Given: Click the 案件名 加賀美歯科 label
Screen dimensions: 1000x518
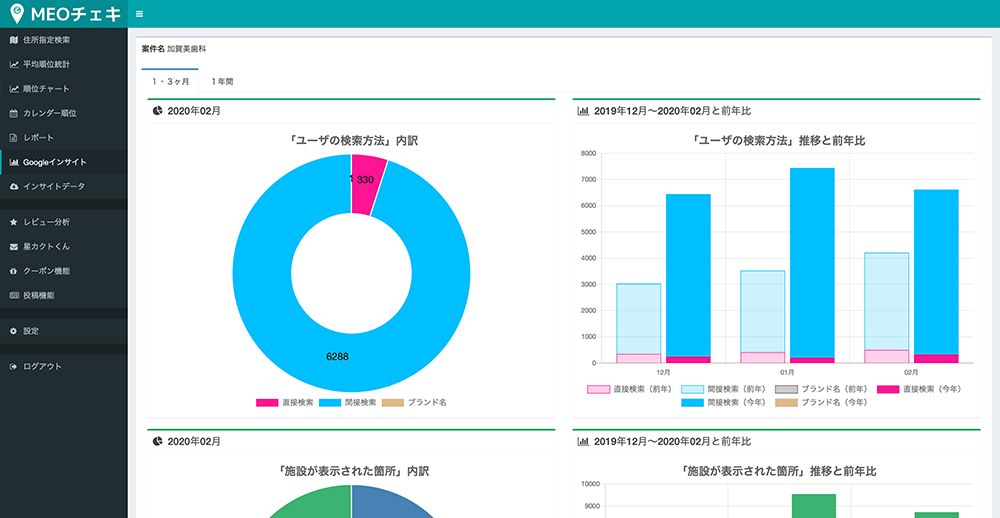Looking at the screenshot, I should pyautogui.click(x=173, y=48).
